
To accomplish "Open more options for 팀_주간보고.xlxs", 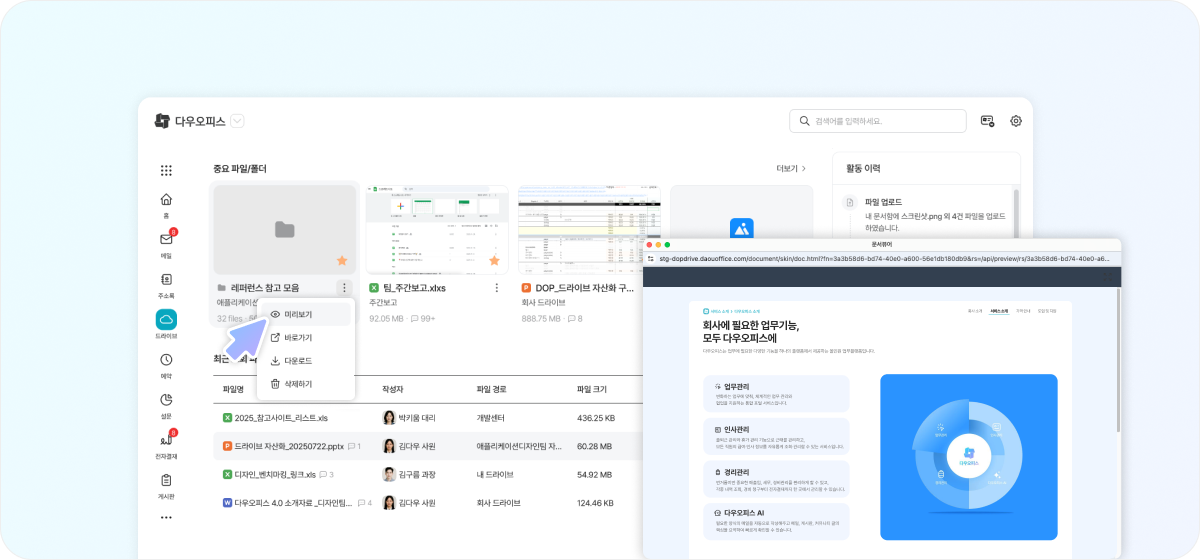I will point(496,288).
